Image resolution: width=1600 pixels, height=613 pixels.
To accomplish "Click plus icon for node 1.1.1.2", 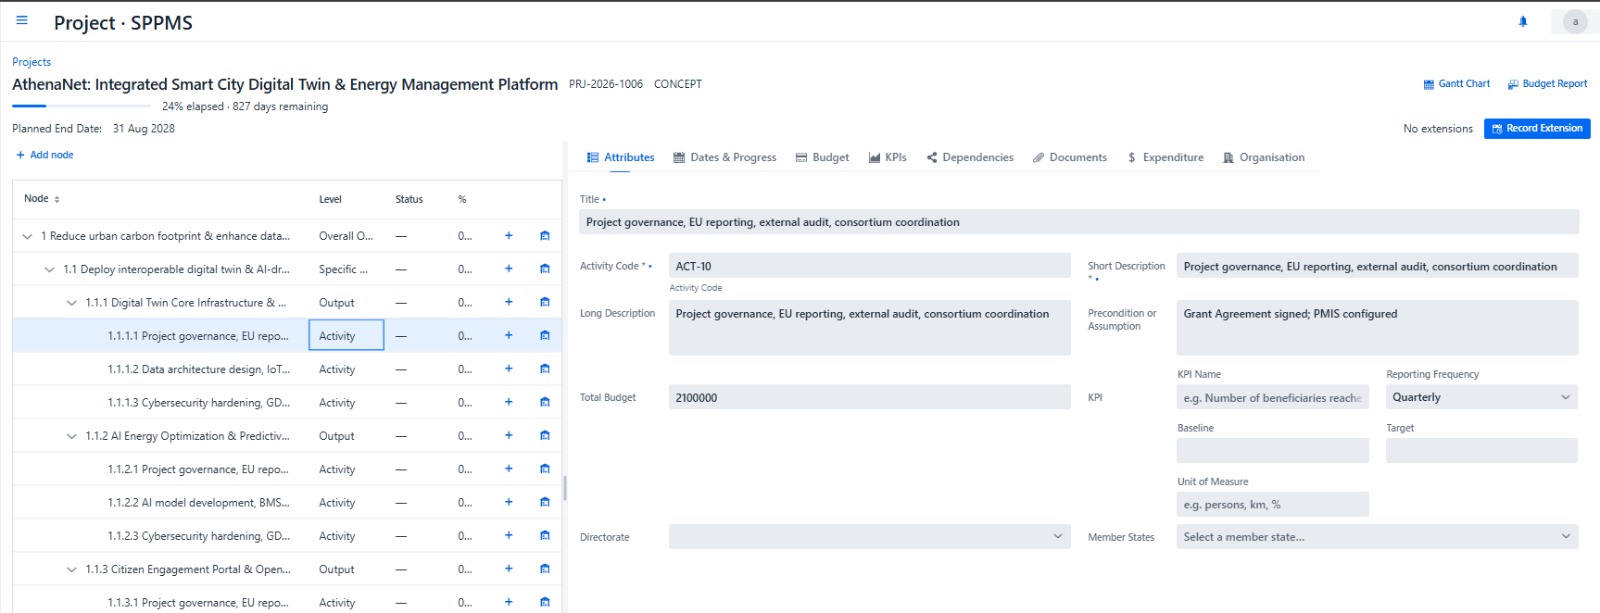I will pos(508,369).
